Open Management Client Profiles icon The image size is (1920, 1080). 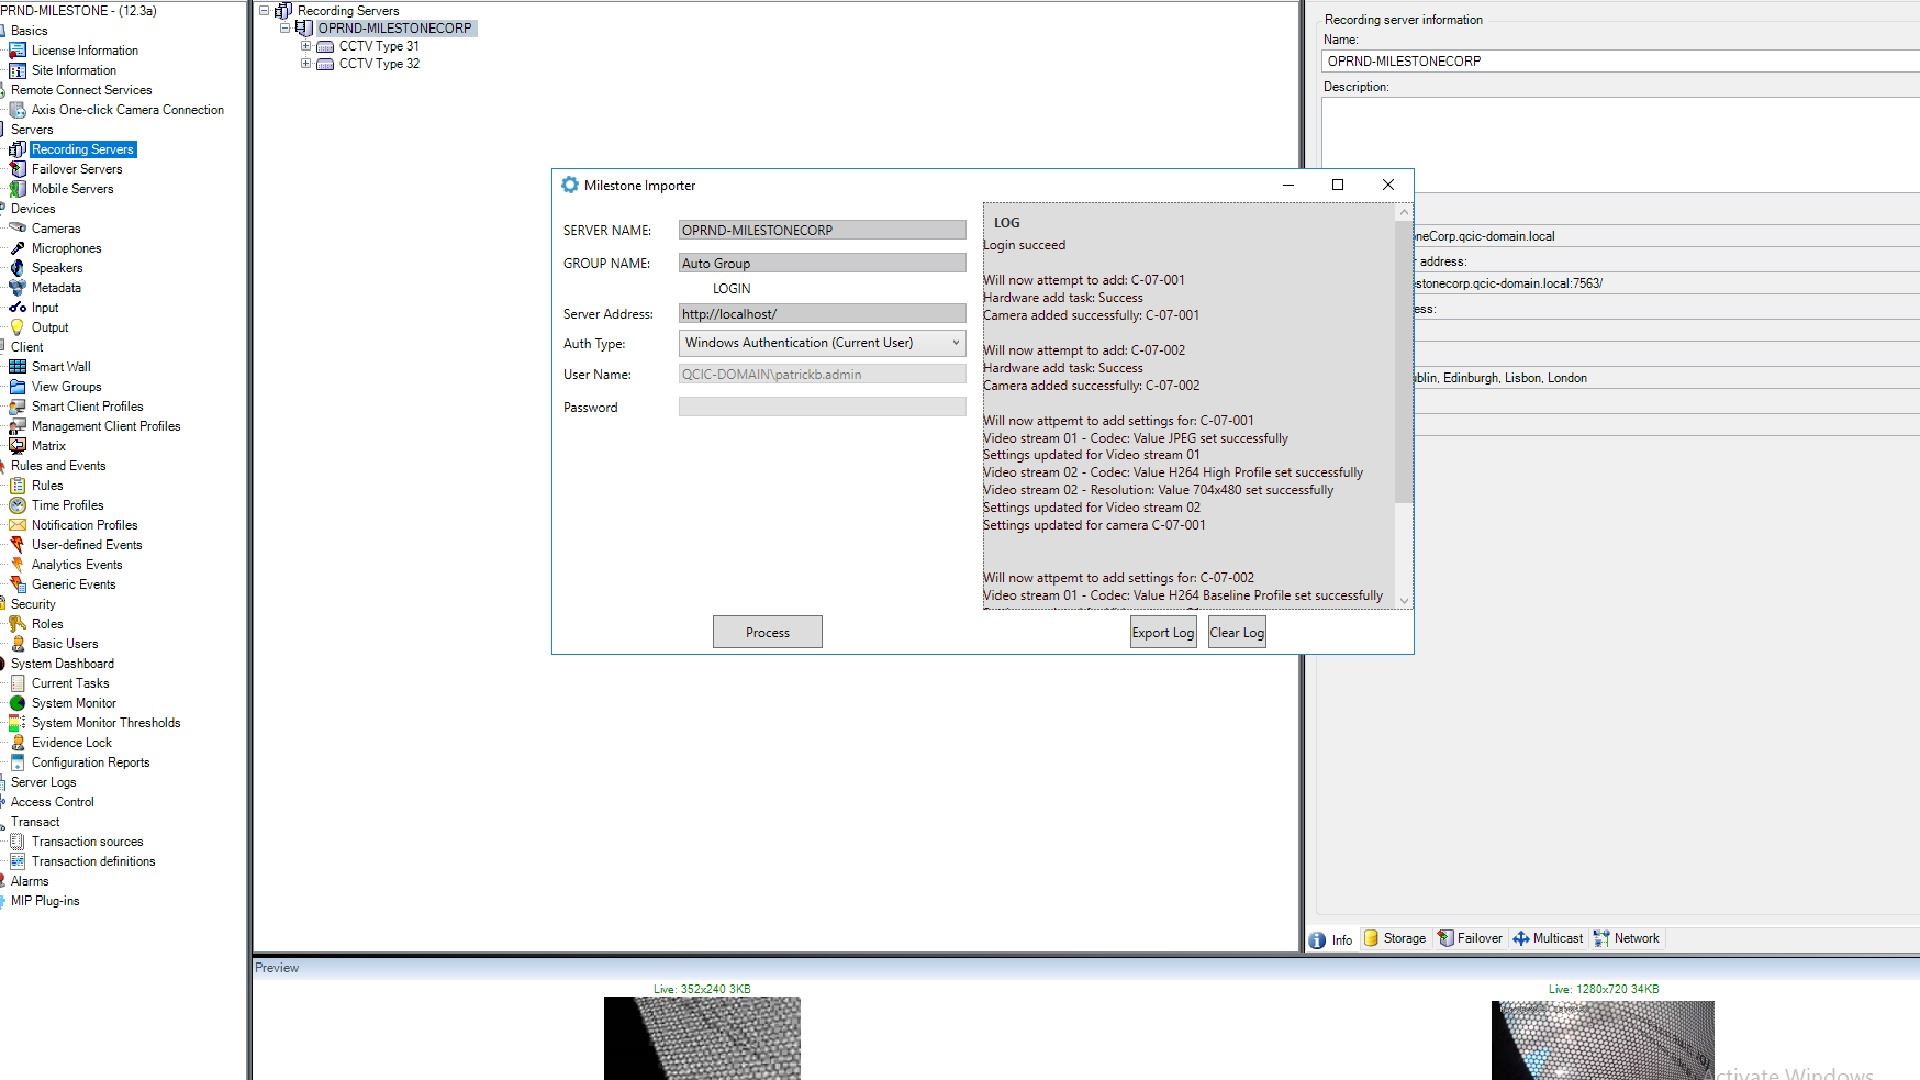click(17, 426)
